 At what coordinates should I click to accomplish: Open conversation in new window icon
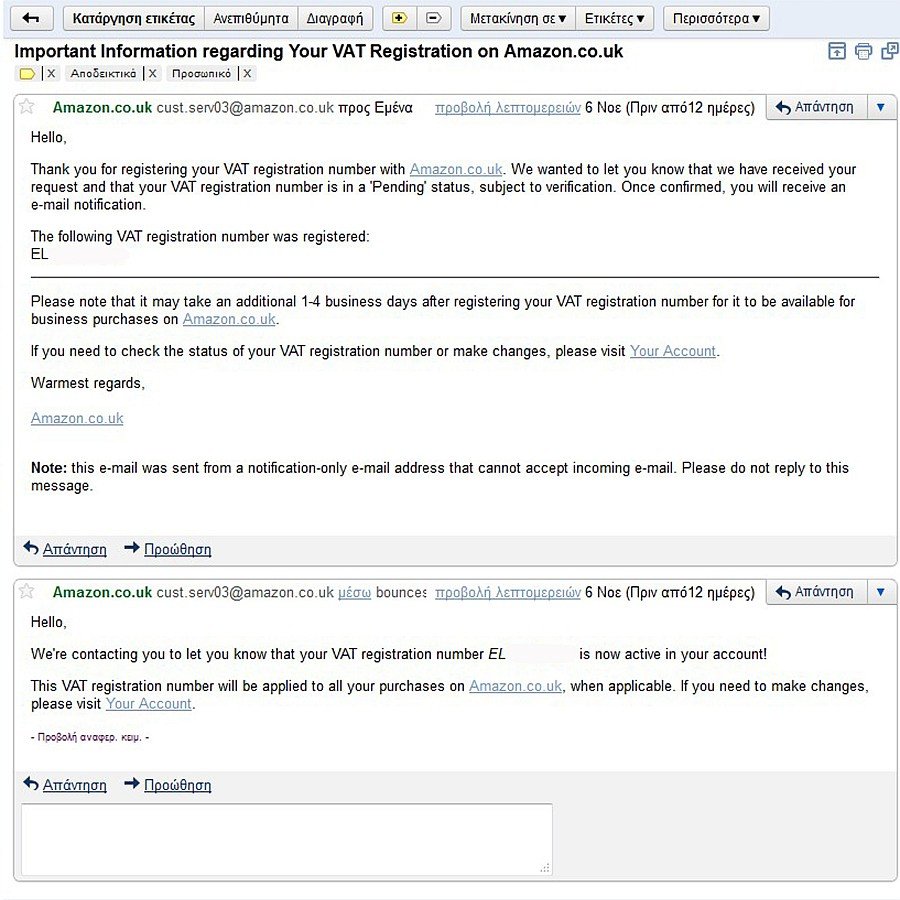pyautogui.click(x=889, y=51)
